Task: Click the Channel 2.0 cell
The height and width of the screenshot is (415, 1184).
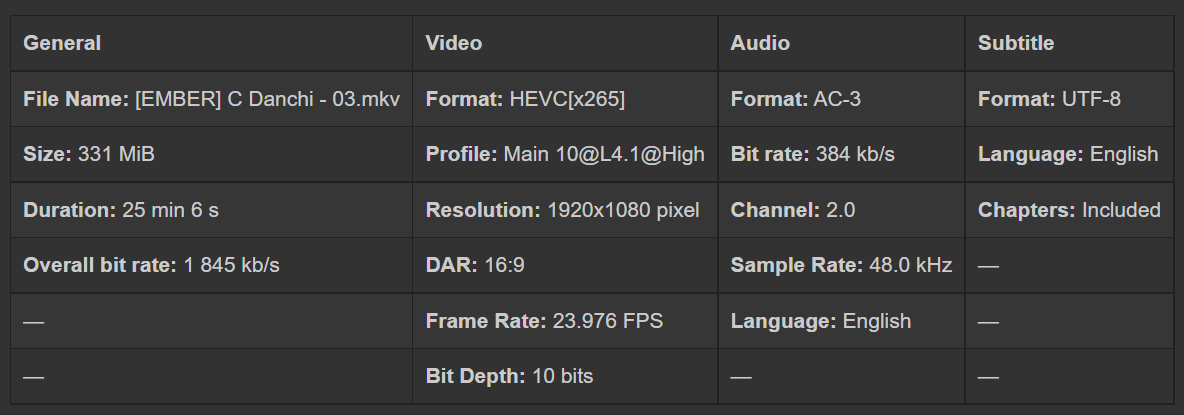Action: 793,210
